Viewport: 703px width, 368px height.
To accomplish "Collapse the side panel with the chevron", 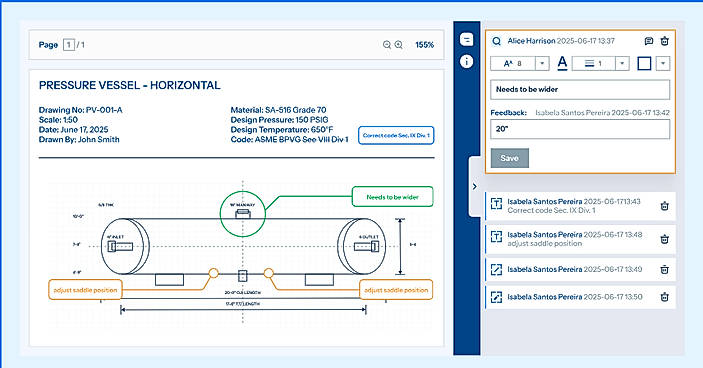I will [475, 186].
